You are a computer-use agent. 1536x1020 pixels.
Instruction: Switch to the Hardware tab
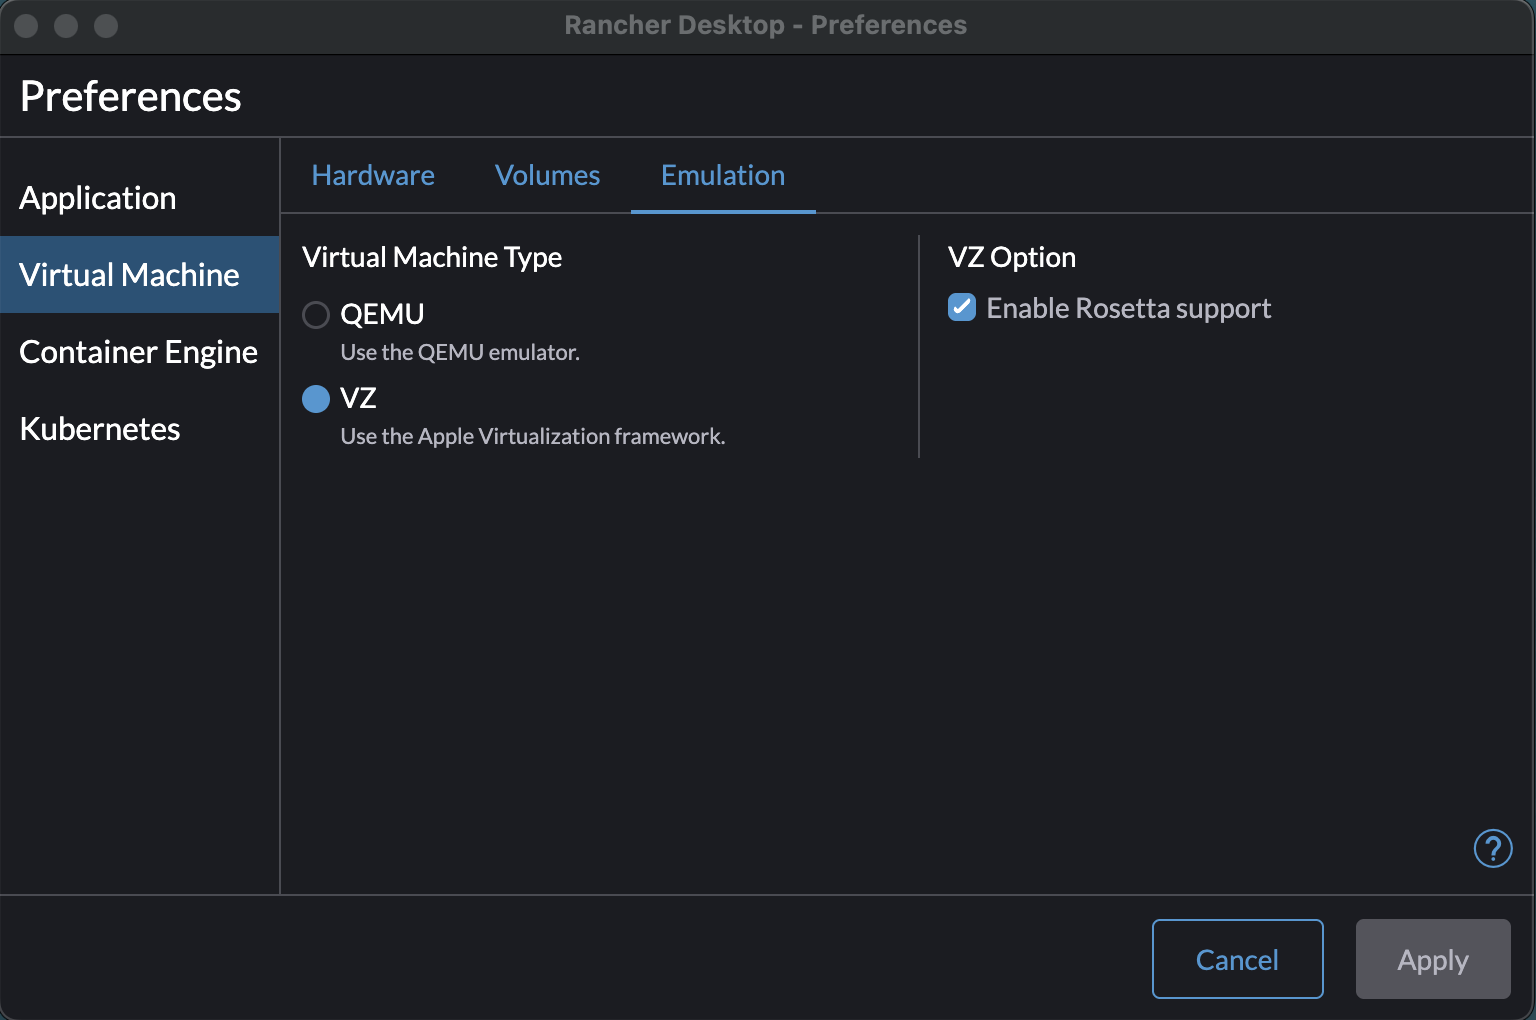[x=373, y=175]
